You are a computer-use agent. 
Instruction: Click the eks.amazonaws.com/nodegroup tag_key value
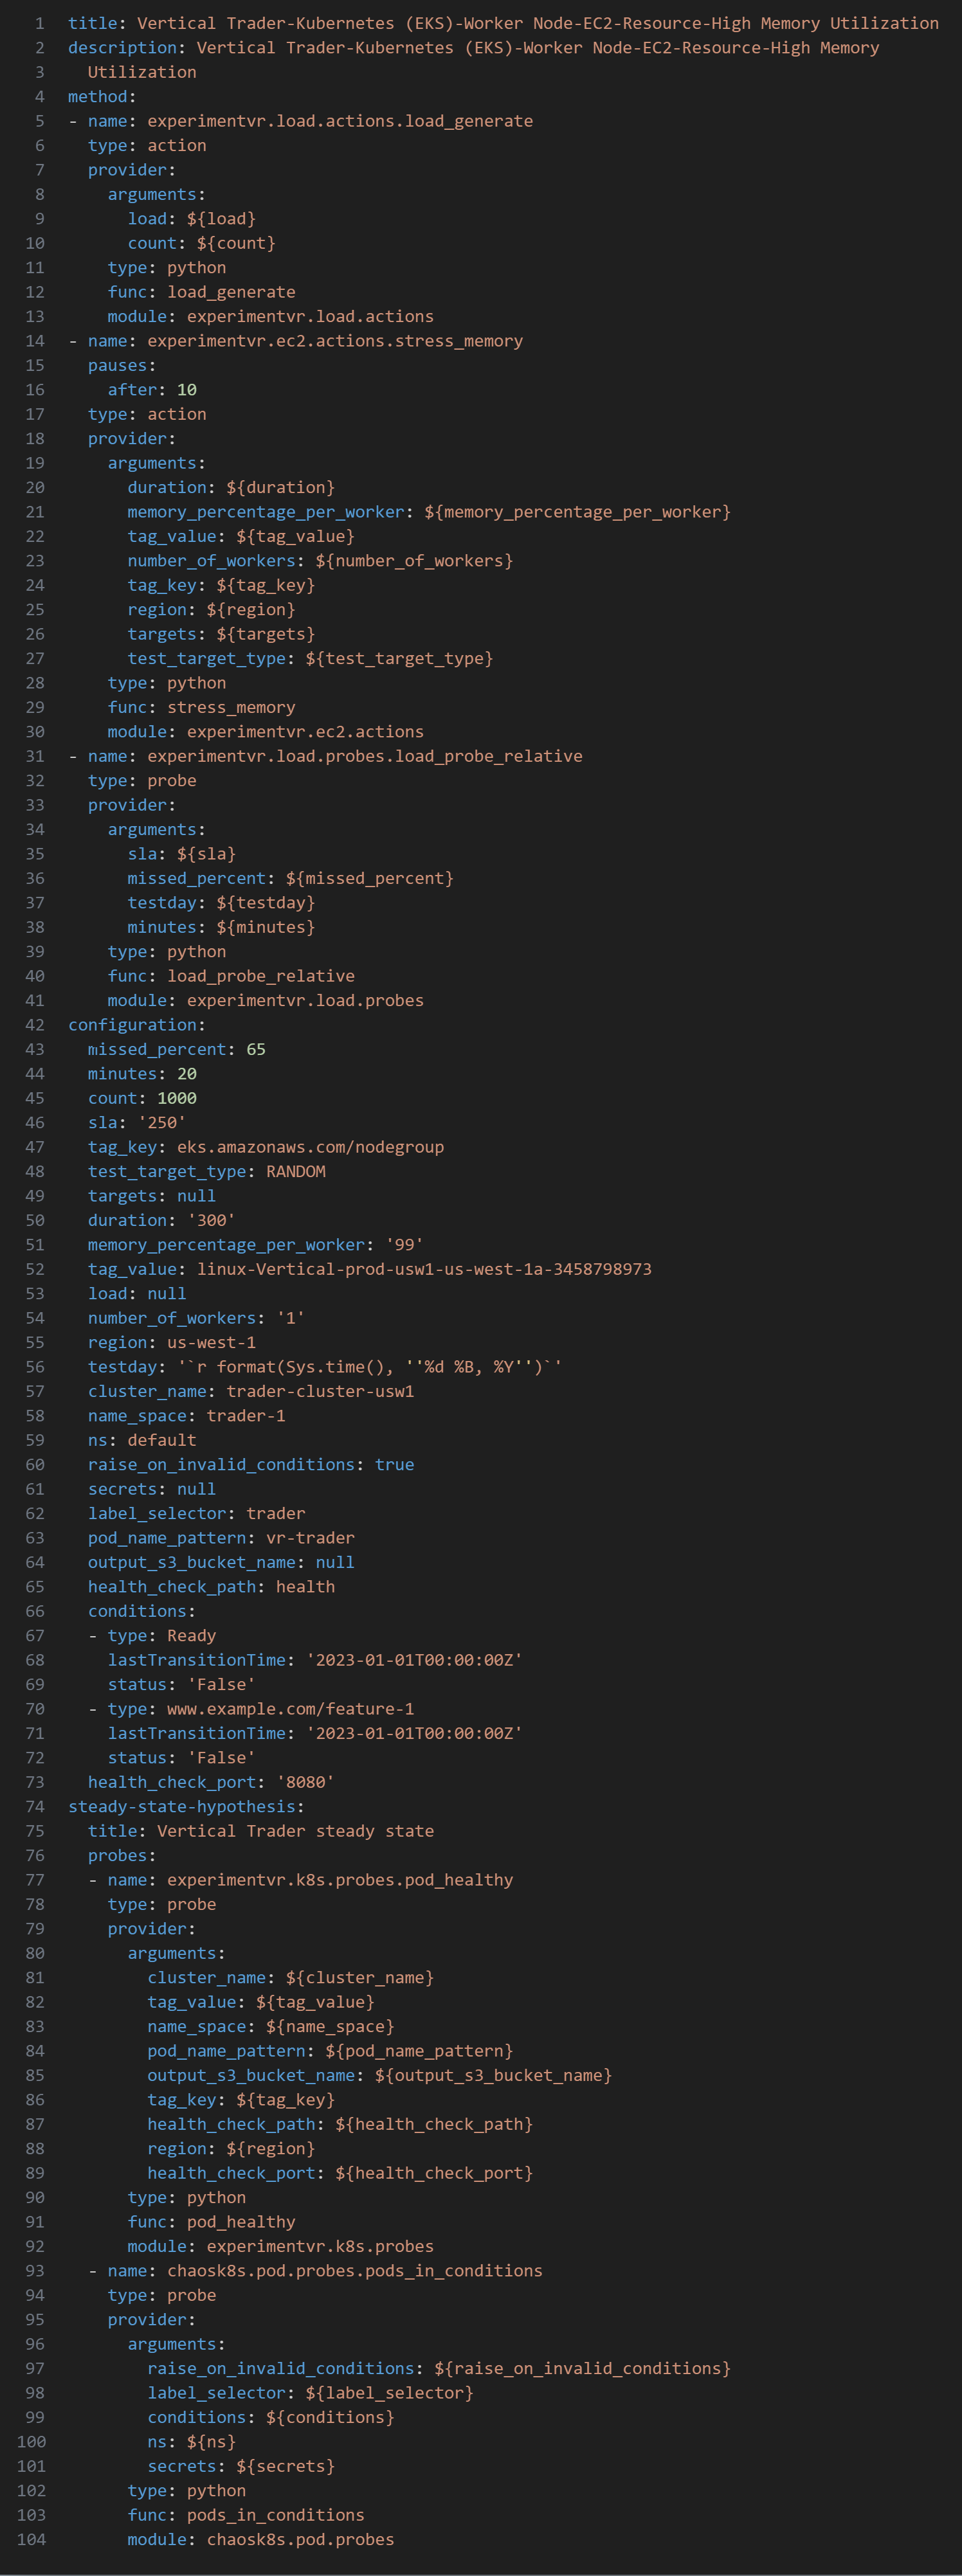pos(310,1147)
